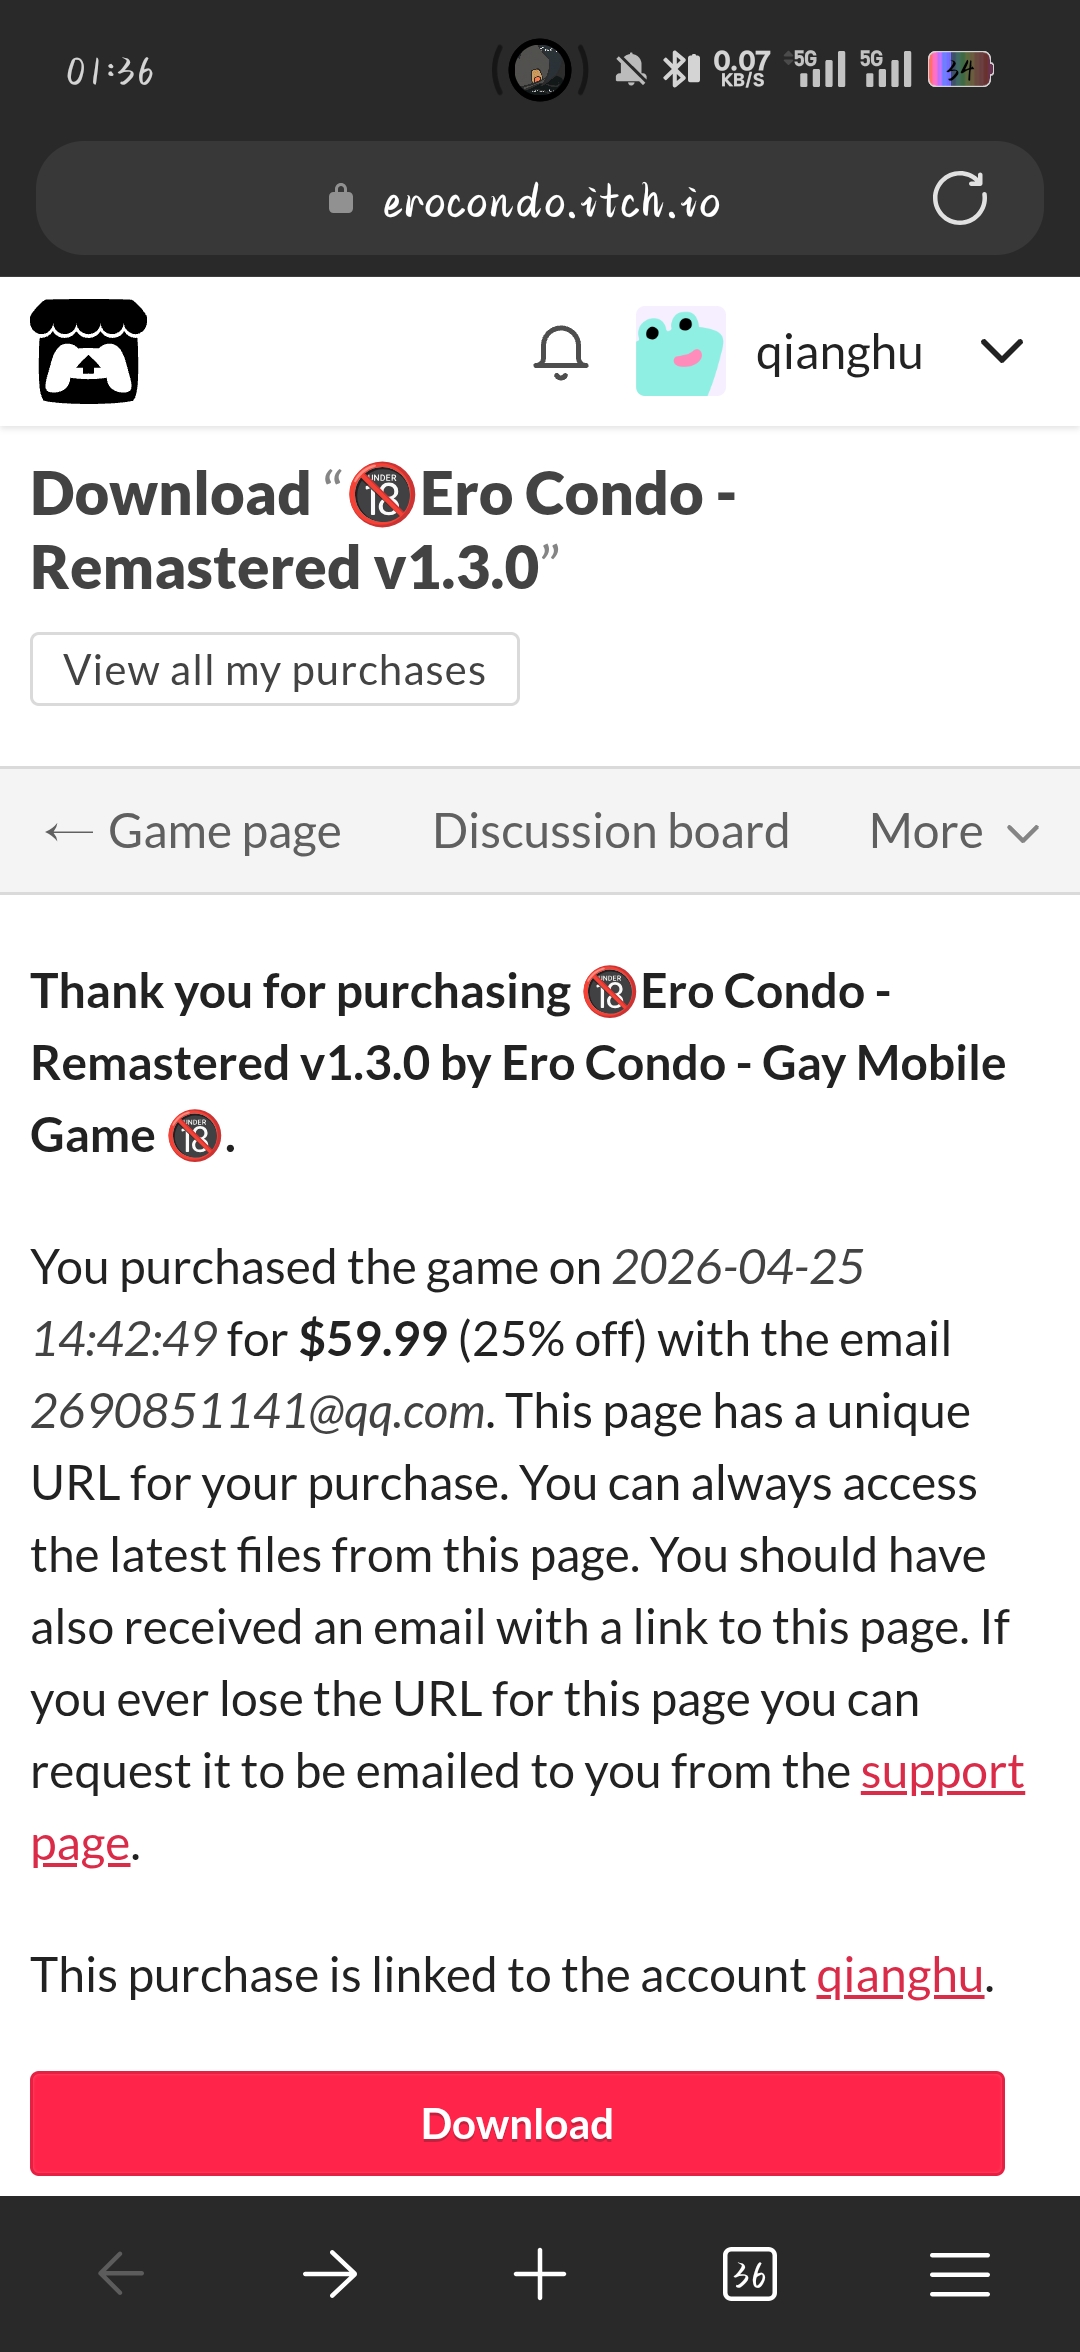Open the itch.io home logo

click(x=88, y=351)
